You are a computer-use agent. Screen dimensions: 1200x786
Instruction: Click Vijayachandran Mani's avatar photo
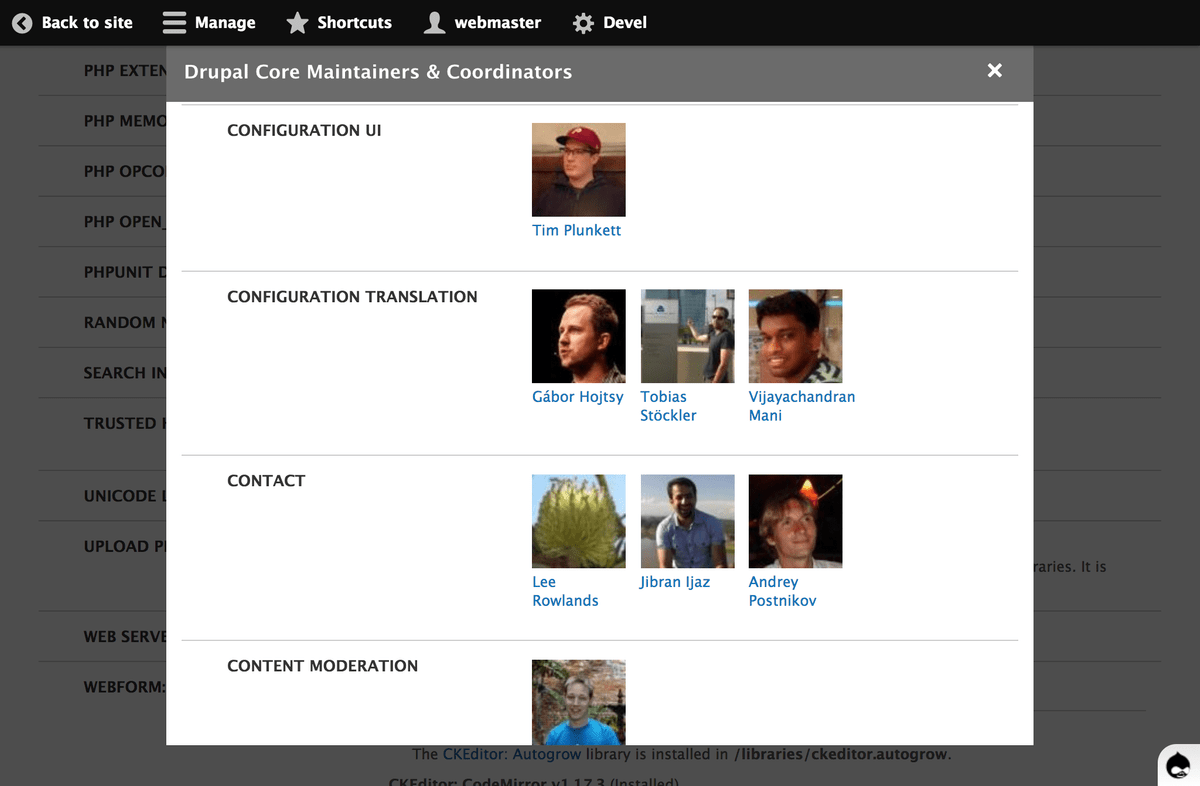click(x=795, y=336)
